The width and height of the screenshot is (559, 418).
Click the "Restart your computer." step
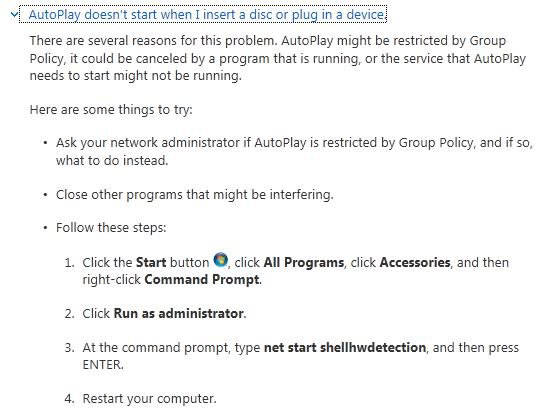tap(149, 398)
